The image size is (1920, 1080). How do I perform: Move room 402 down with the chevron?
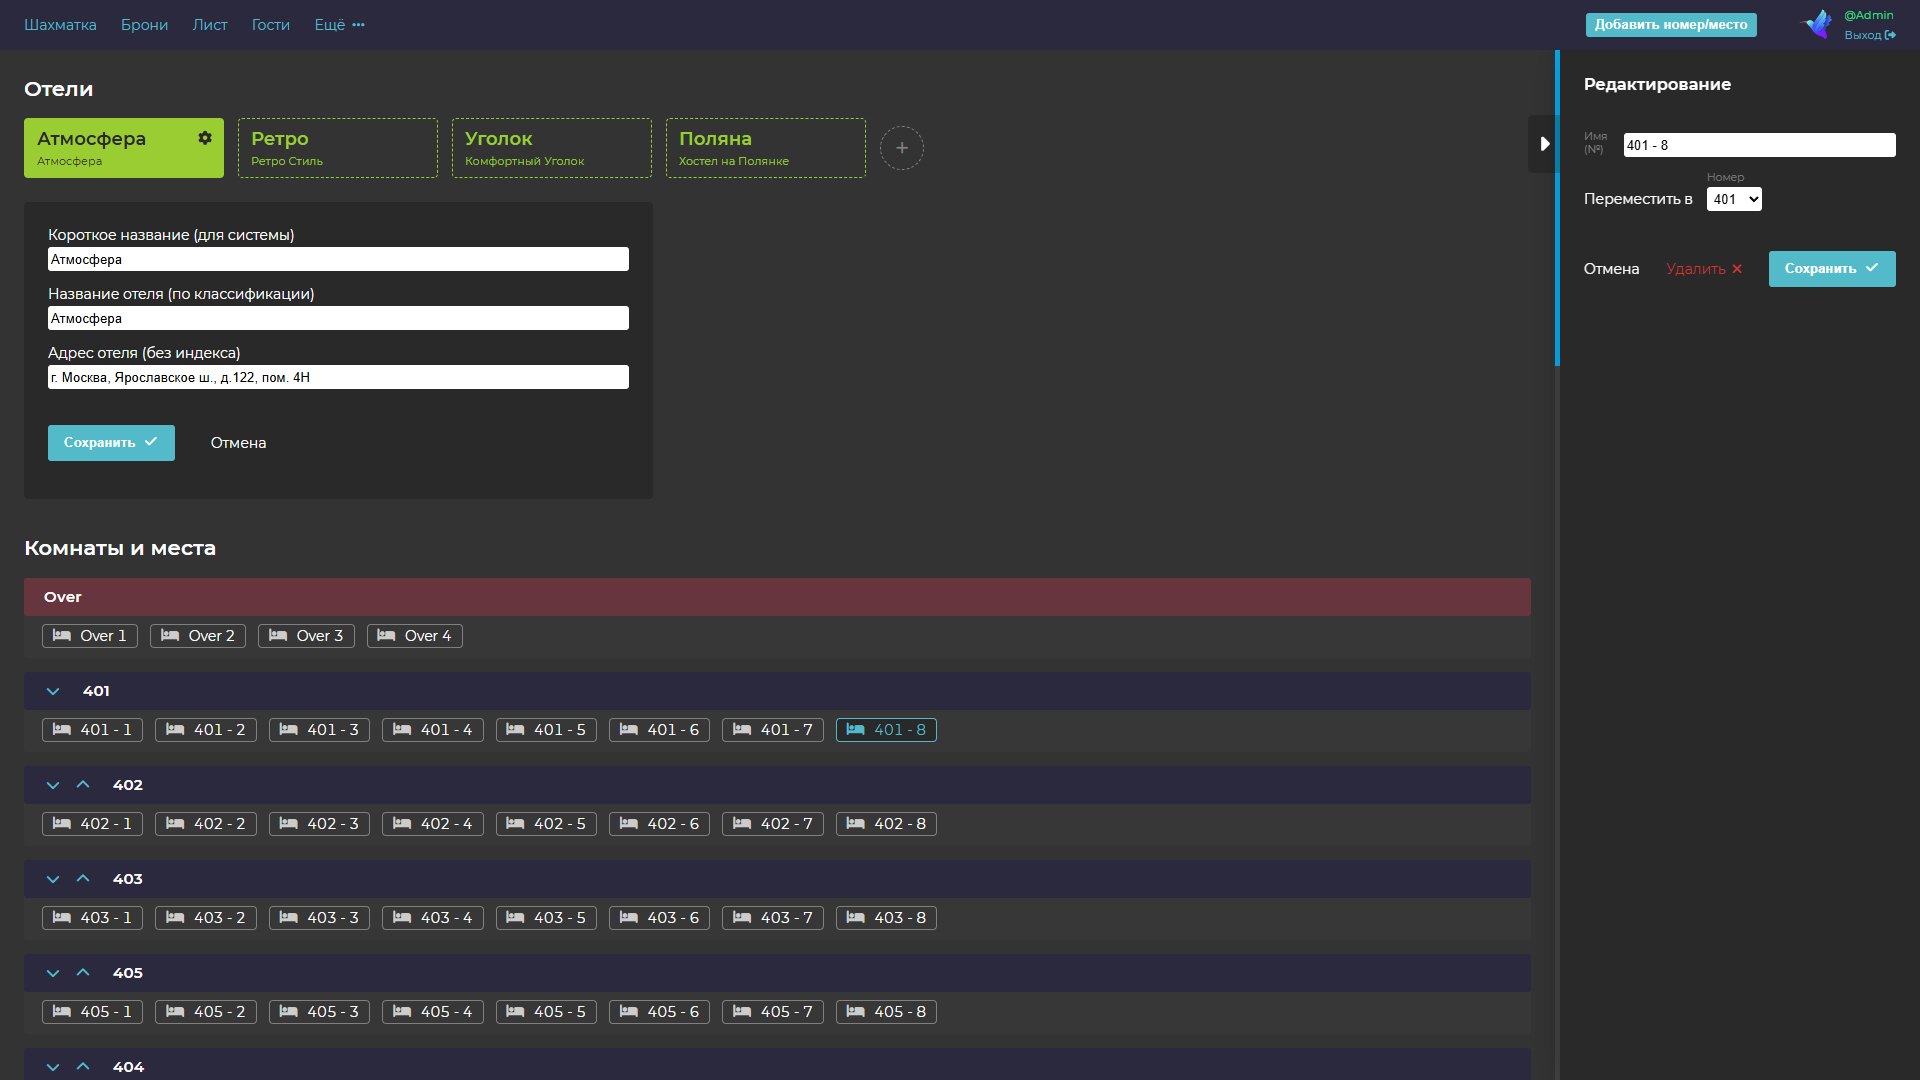53,785
